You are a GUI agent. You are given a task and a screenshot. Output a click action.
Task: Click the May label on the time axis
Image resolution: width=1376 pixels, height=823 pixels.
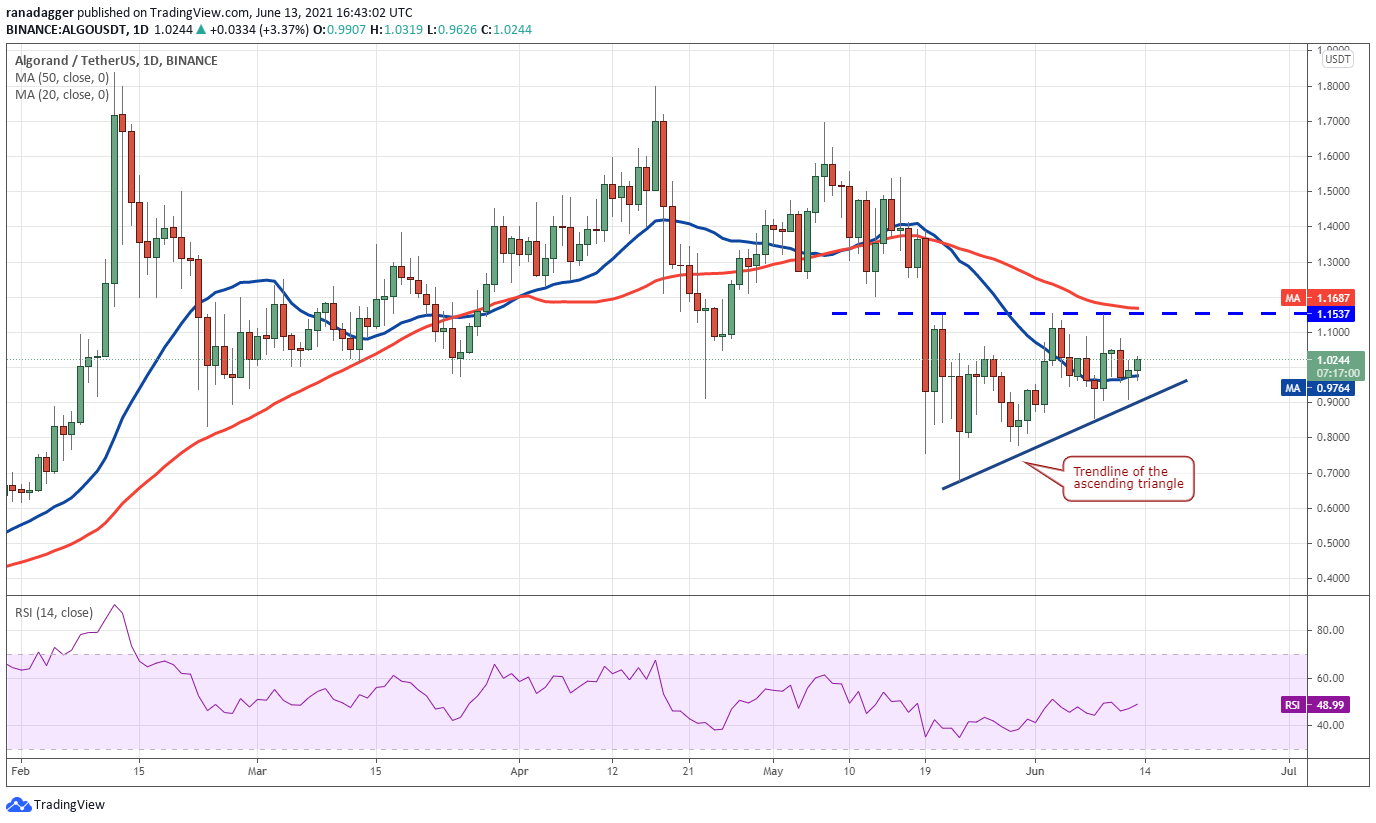click(x=774, y=772)
